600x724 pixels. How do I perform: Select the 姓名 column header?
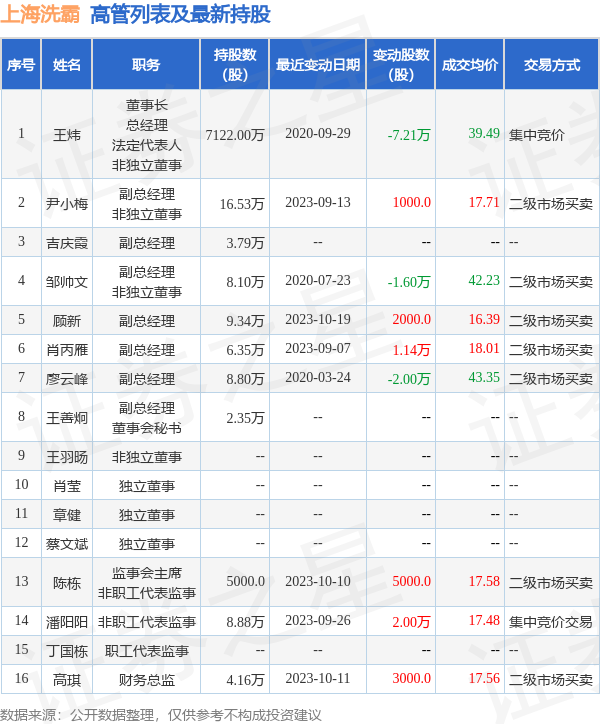pyautogui.click(x=67, y=65)
